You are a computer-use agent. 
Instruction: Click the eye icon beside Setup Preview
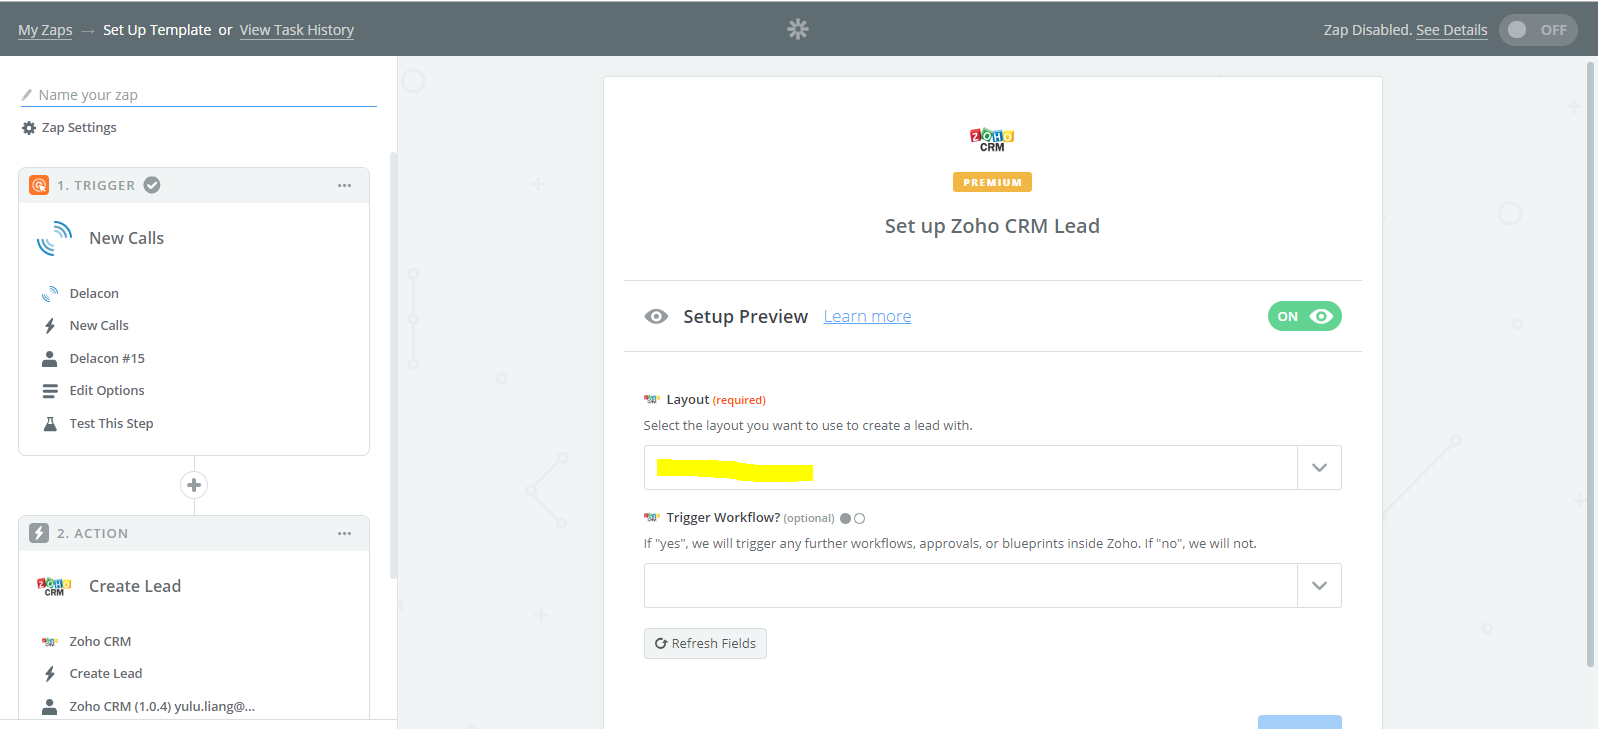click(656, 316)
